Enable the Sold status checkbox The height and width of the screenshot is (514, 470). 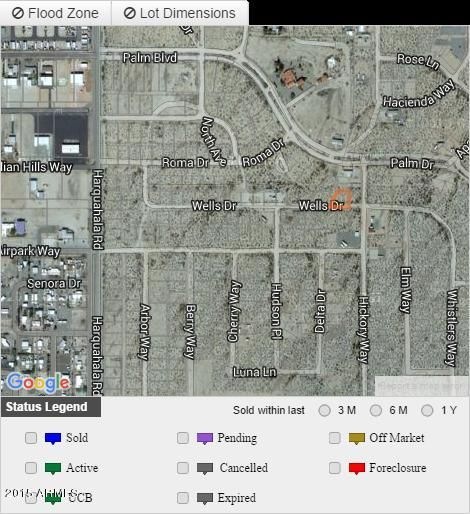(31, 438)
